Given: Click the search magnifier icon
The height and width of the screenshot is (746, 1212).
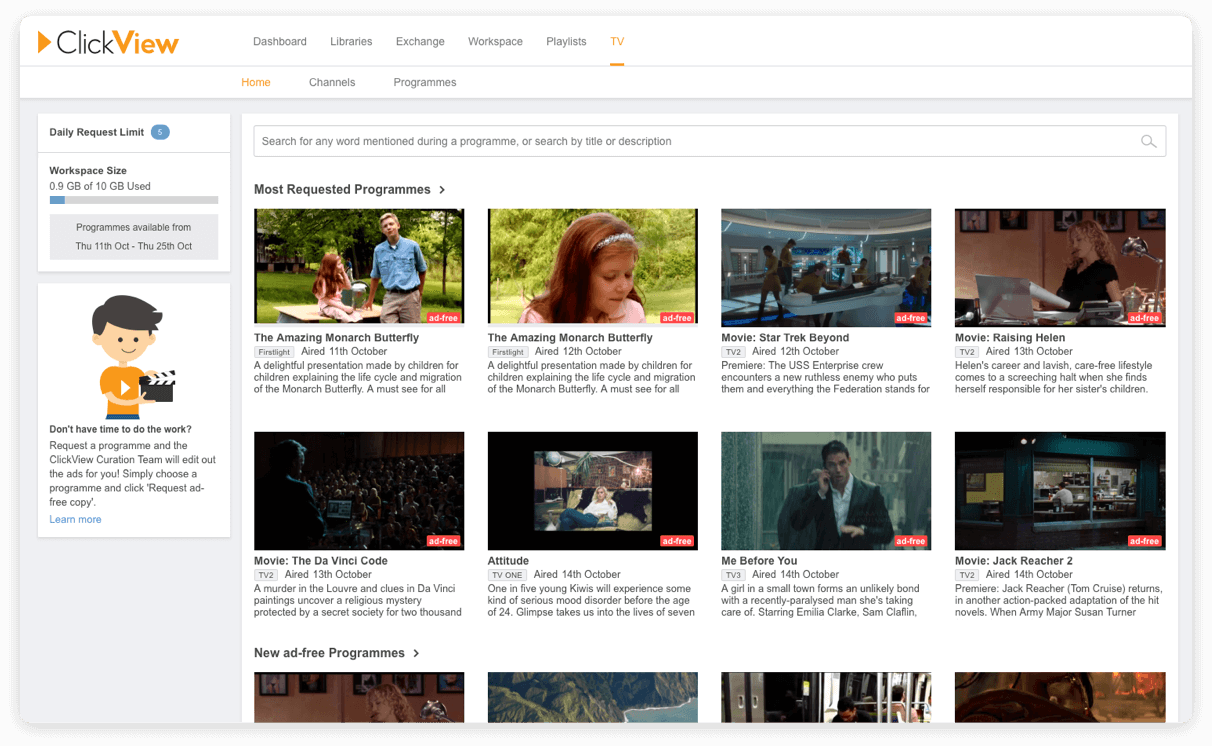Looking at the screenshot, I should (x=1149, y=141).
